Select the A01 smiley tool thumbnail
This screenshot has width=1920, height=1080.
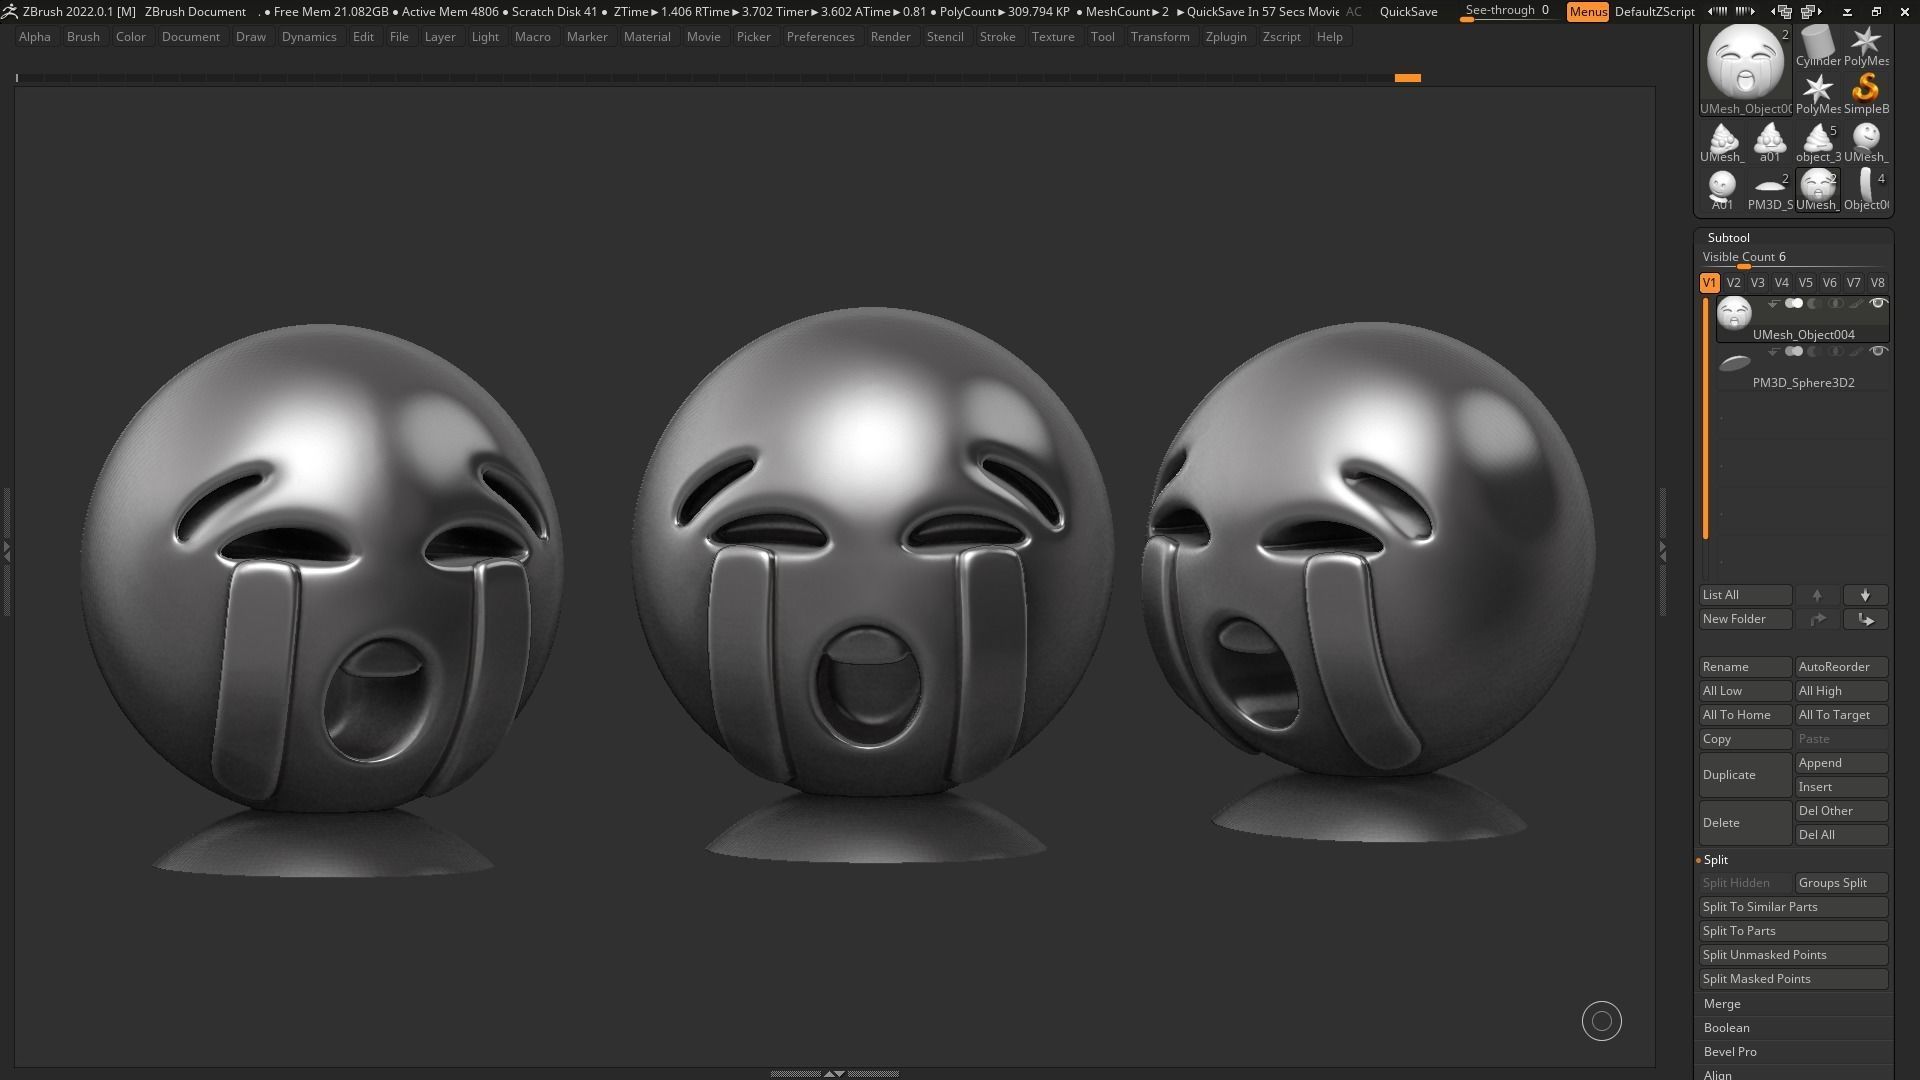(x=1722, y=191)
